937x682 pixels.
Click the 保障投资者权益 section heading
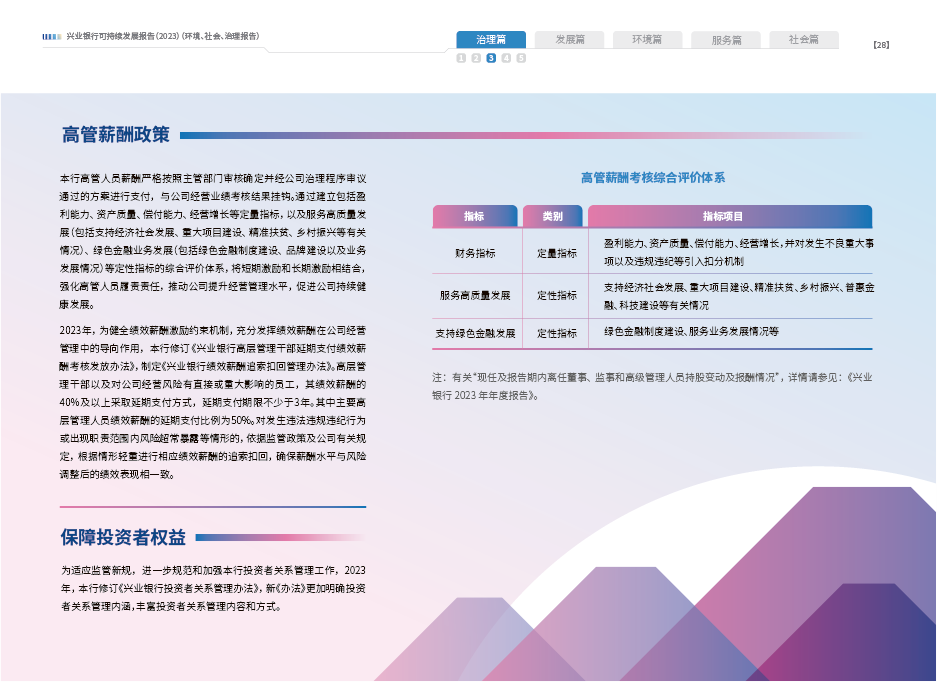click(123, 538)
